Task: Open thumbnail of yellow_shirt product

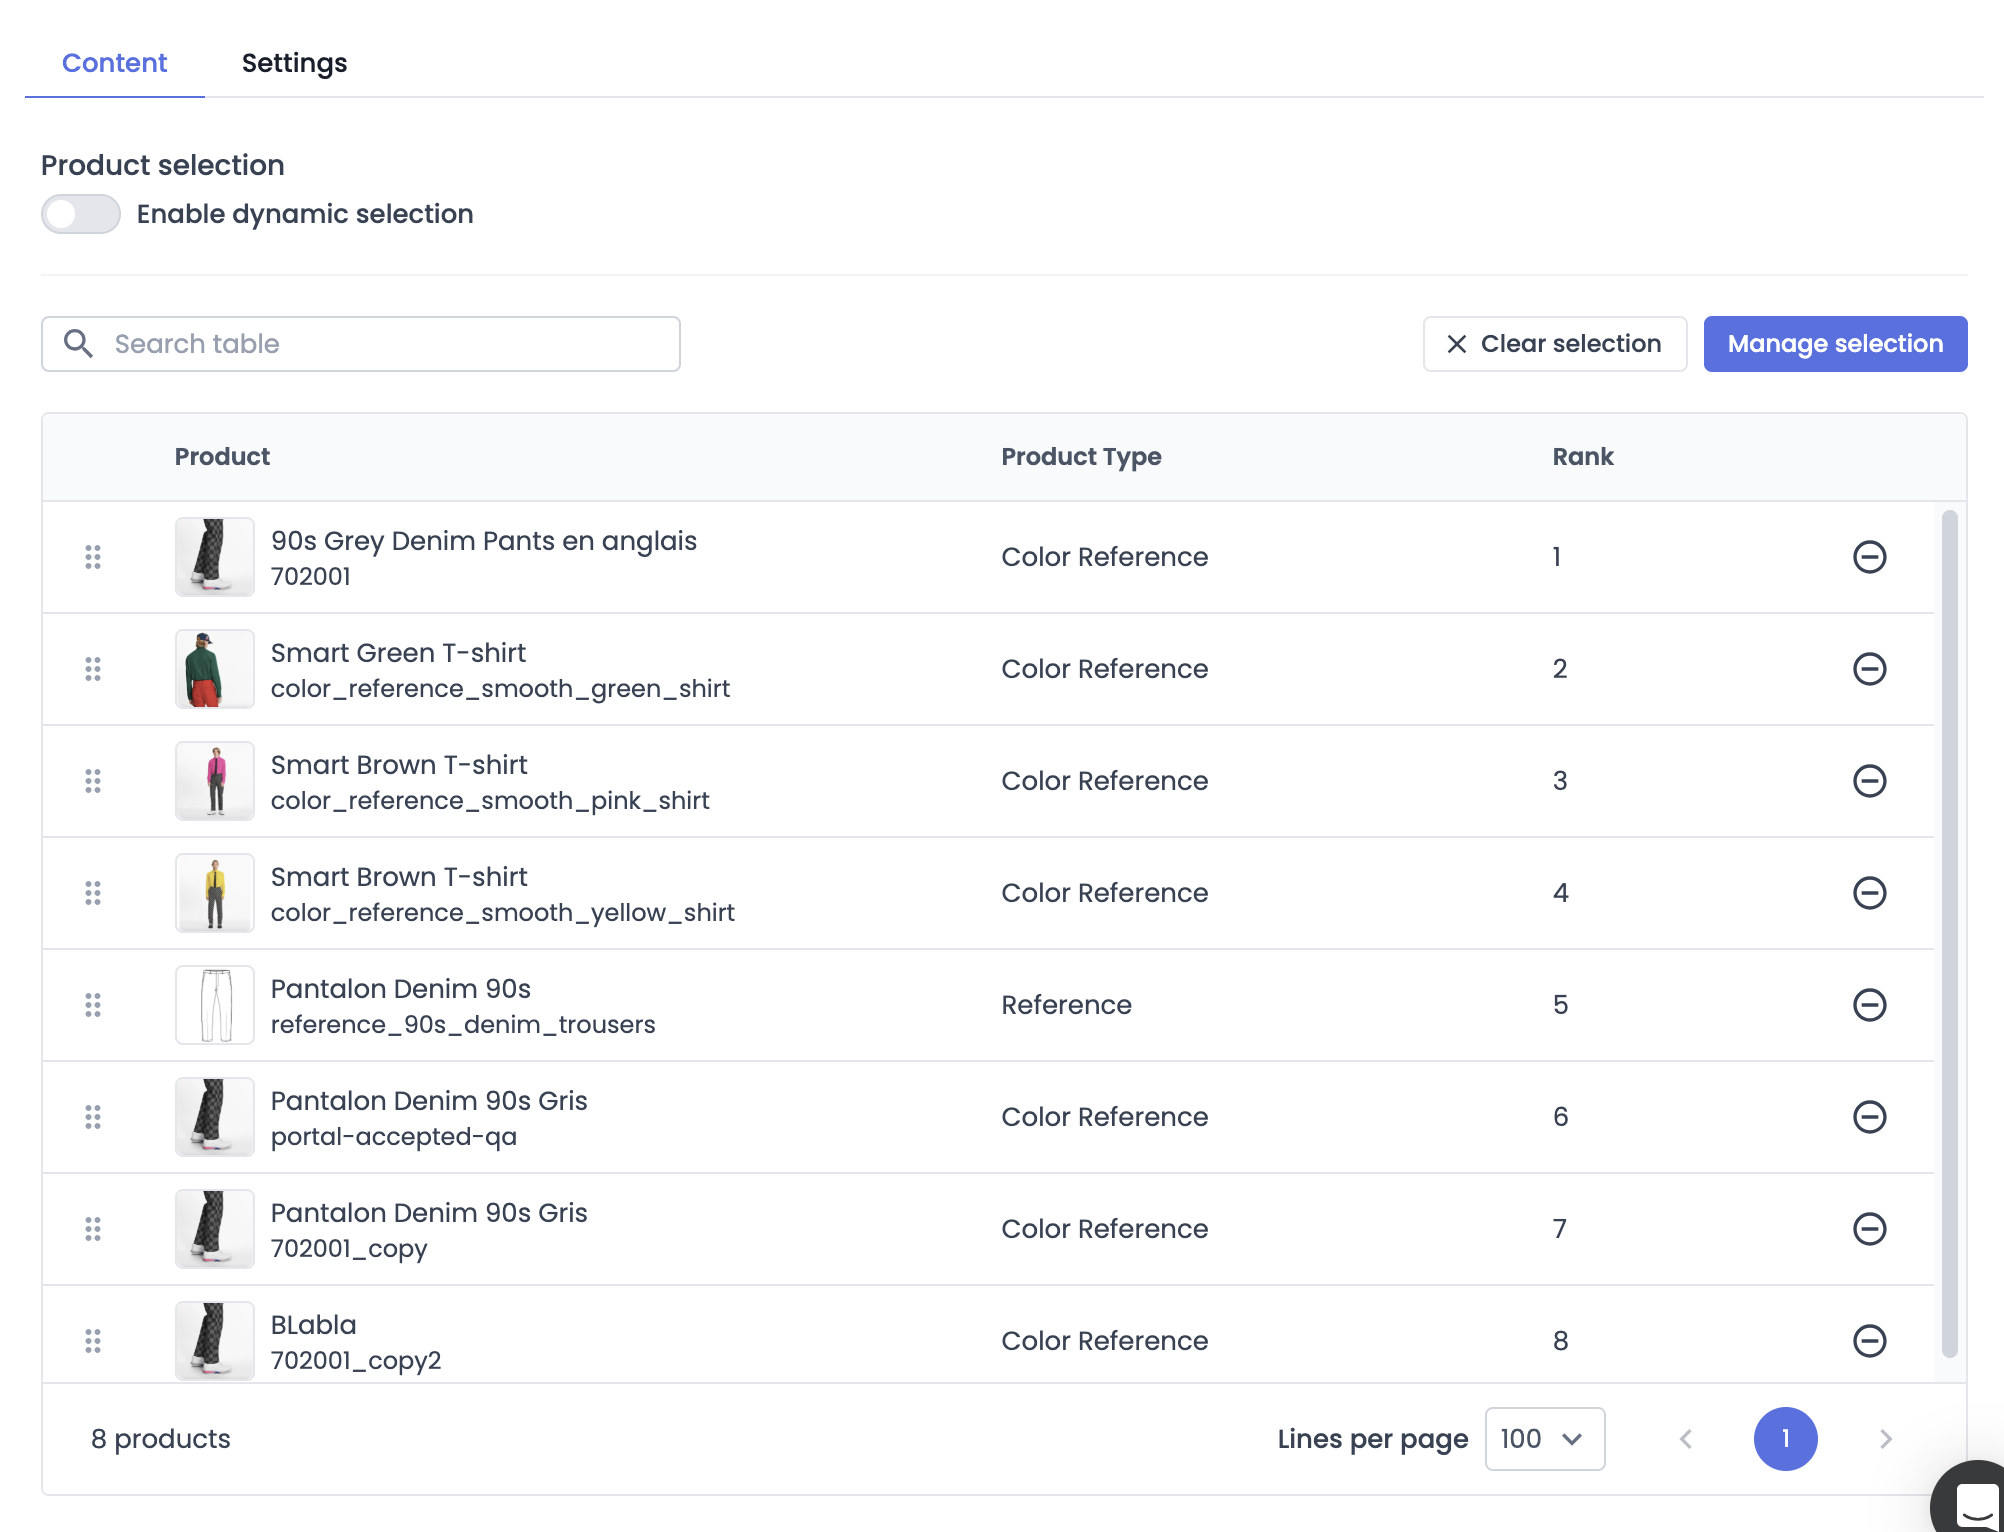Action: point(215,893)
